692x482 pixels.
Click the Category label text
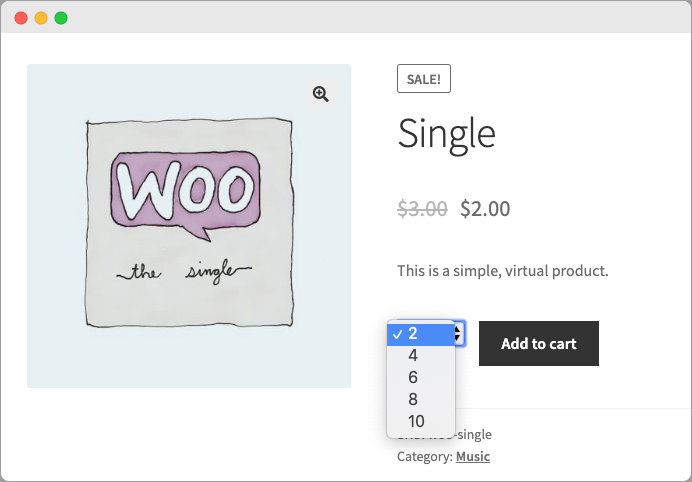[425, 456]
